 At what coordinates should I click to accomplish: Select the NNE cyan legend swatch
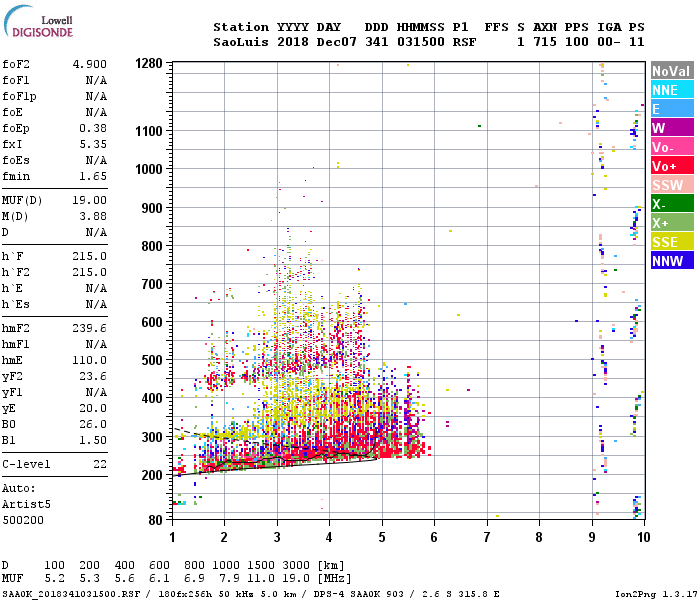[672, 90]
